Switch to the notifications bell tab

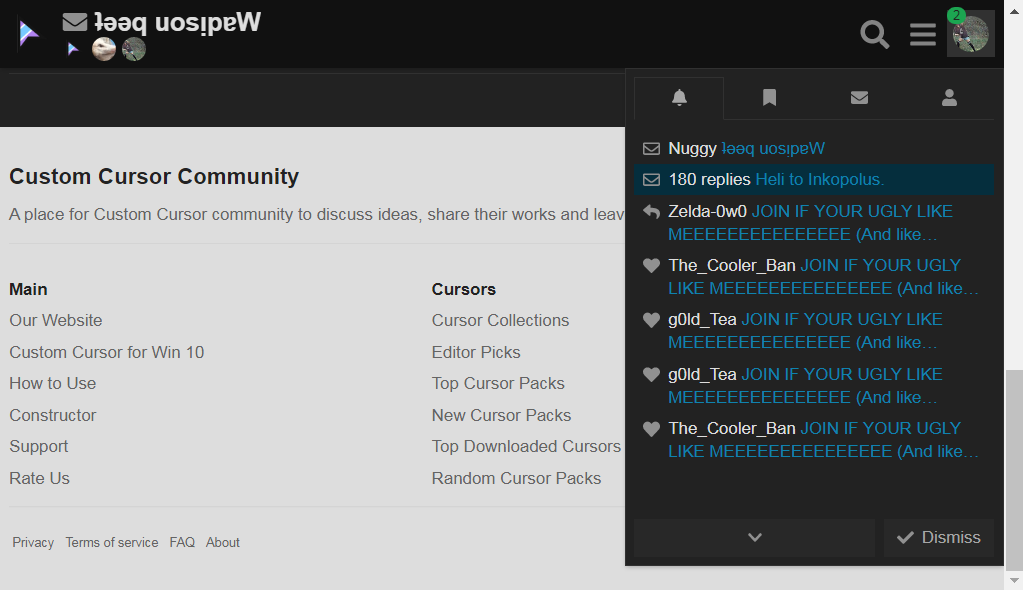coord(679,98)
